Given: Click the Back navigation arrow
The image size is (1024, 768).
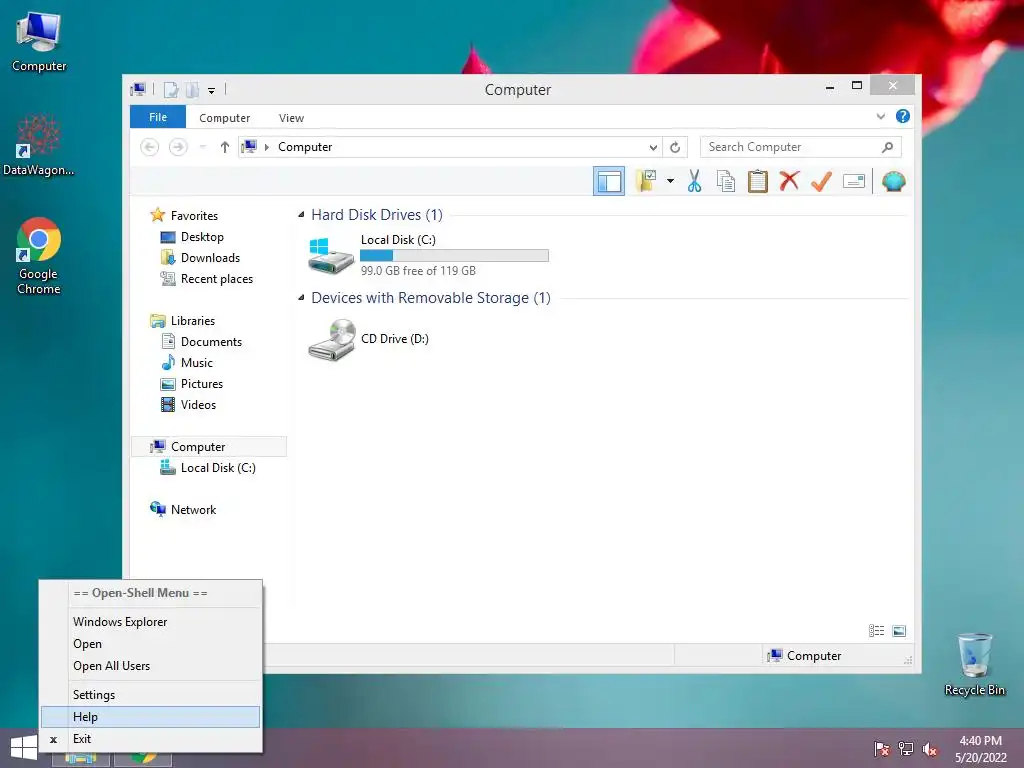Looking at the screenshot, I should (x=150, y=147).
